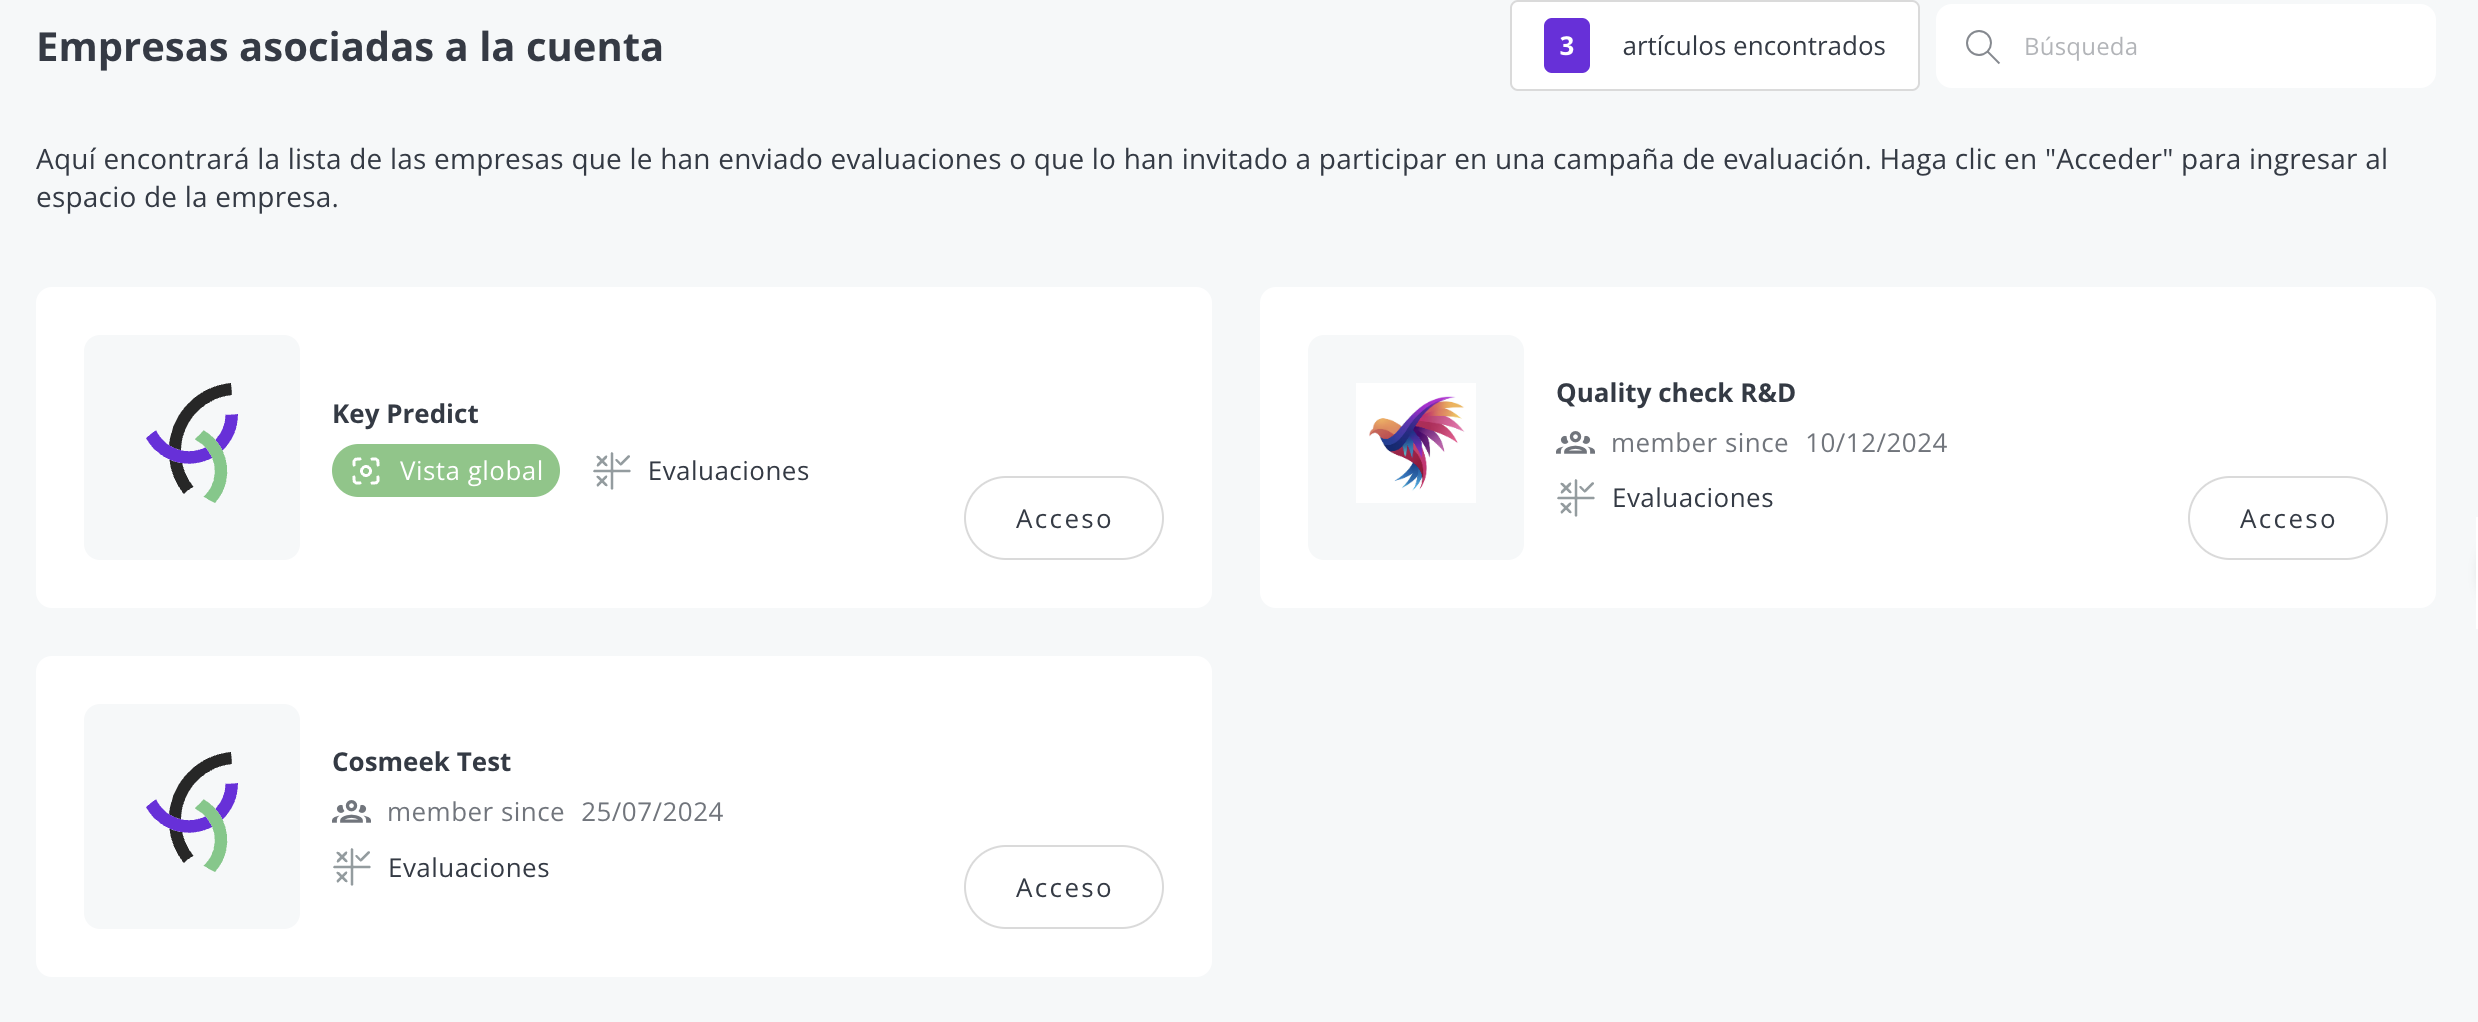Open Evaluaciones link under Key Predict

(728, 471)
